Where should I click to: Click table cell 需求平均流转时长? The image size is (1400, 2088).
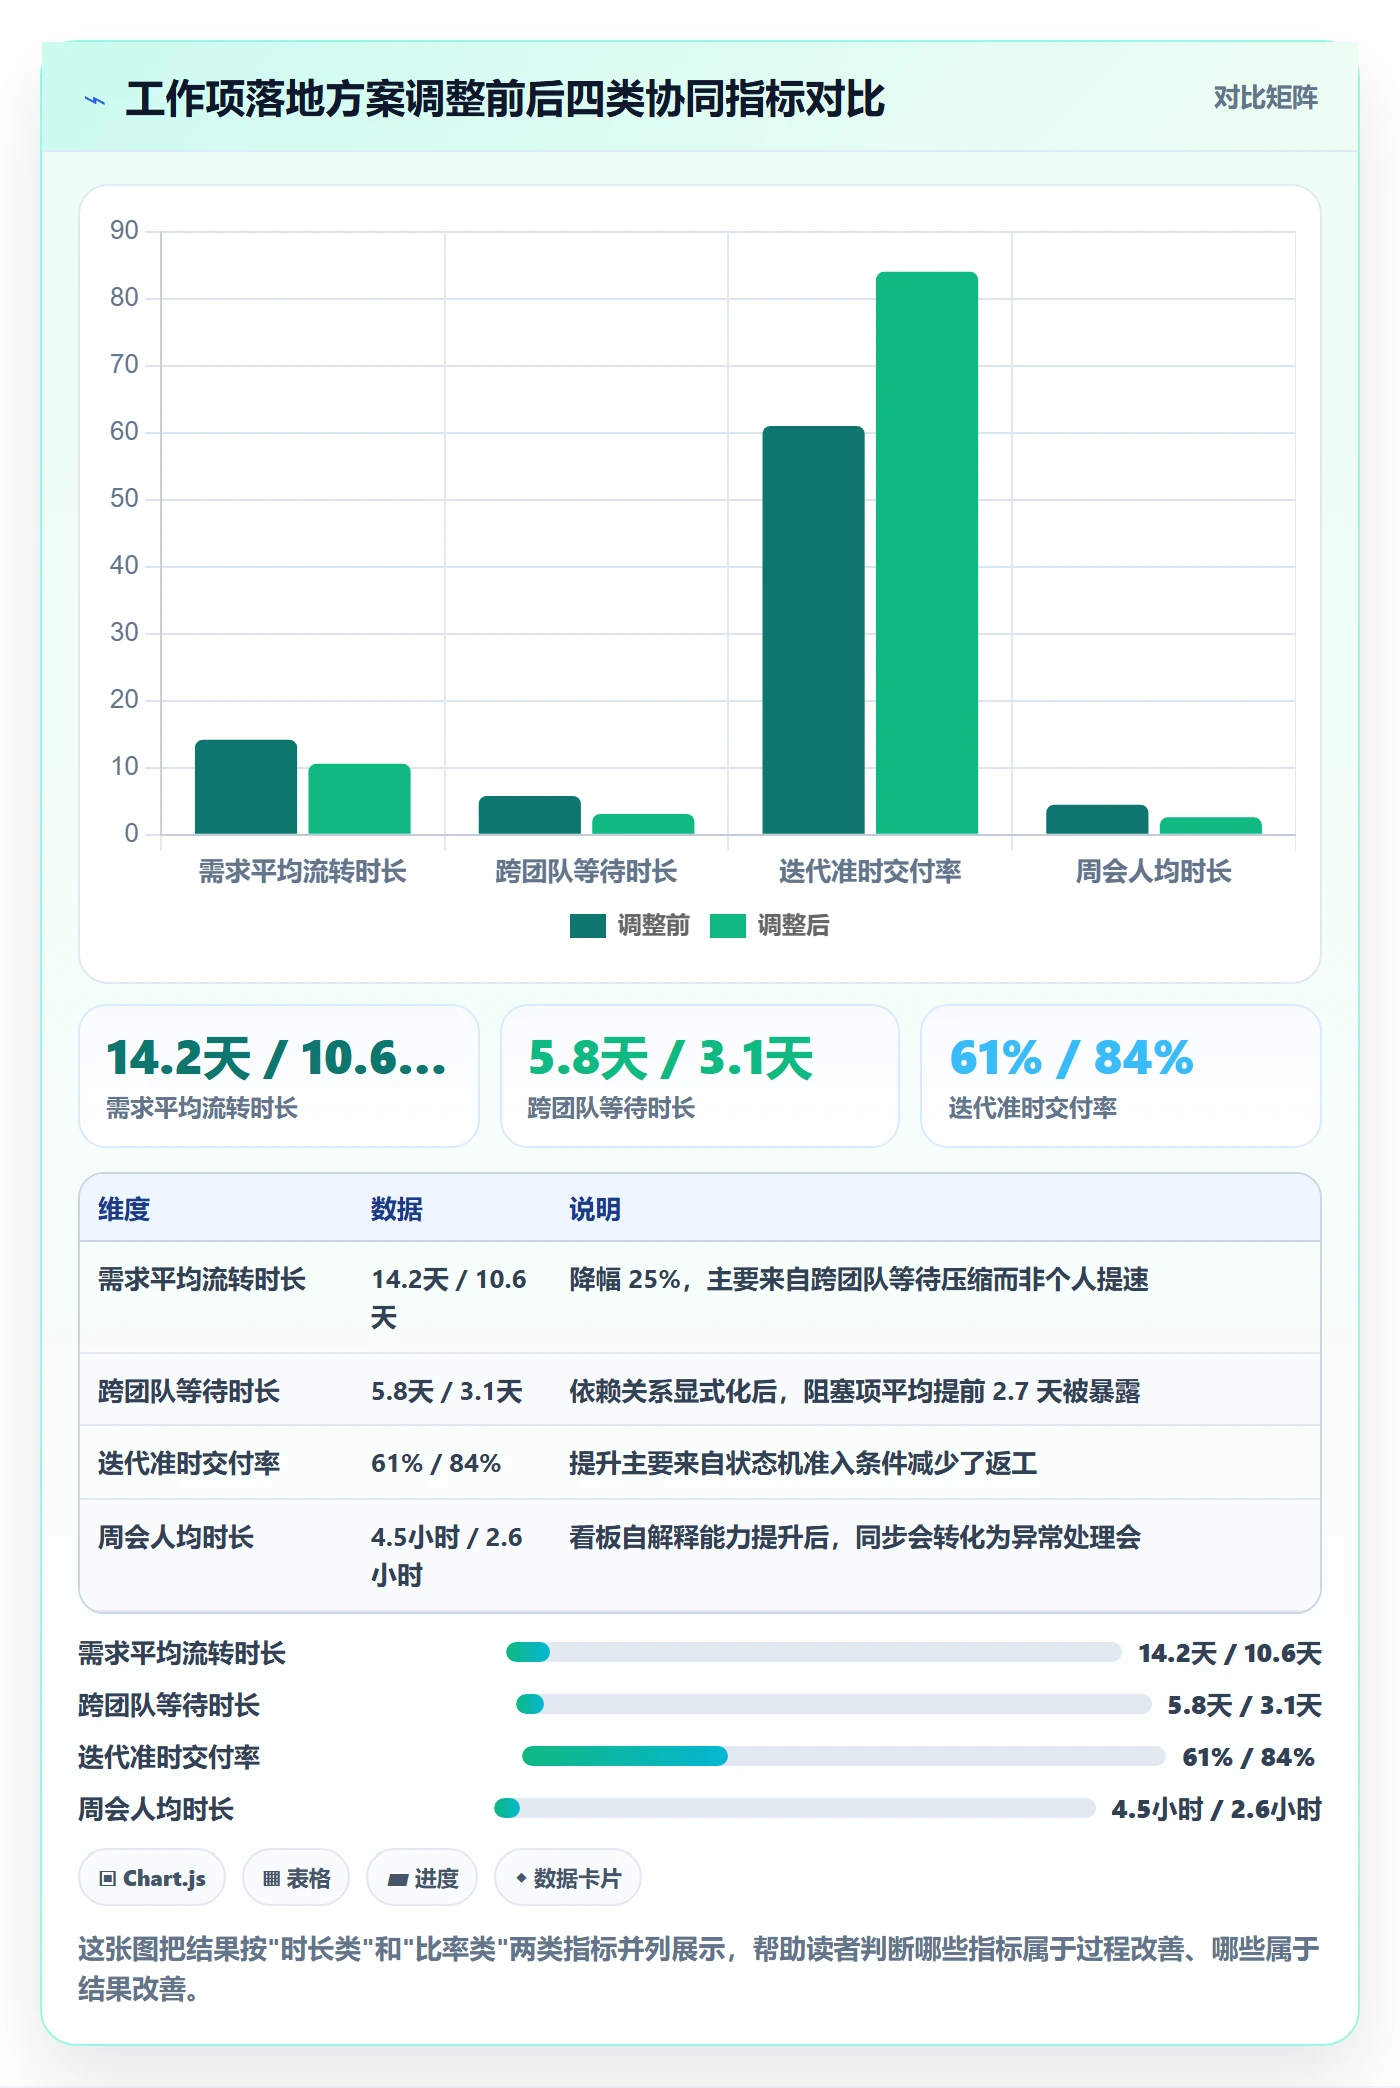[x=201, y=1279]
